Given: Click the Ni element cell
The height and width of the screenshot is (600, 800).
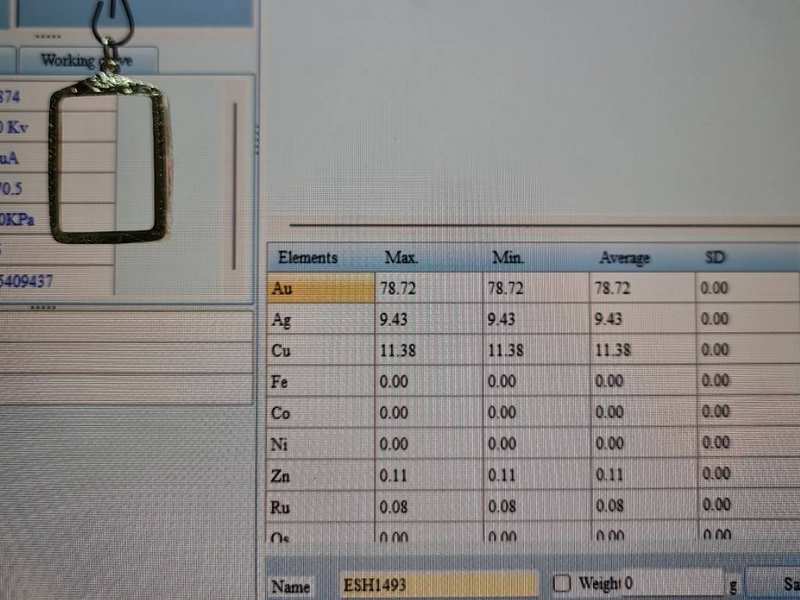Looking at the screenshot, I should coord(320,444).
